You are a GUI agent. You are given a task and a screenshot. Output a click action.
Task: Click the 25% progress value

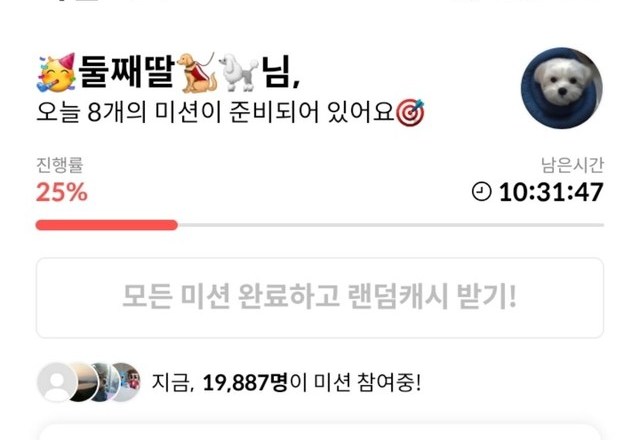click(62, 192)
